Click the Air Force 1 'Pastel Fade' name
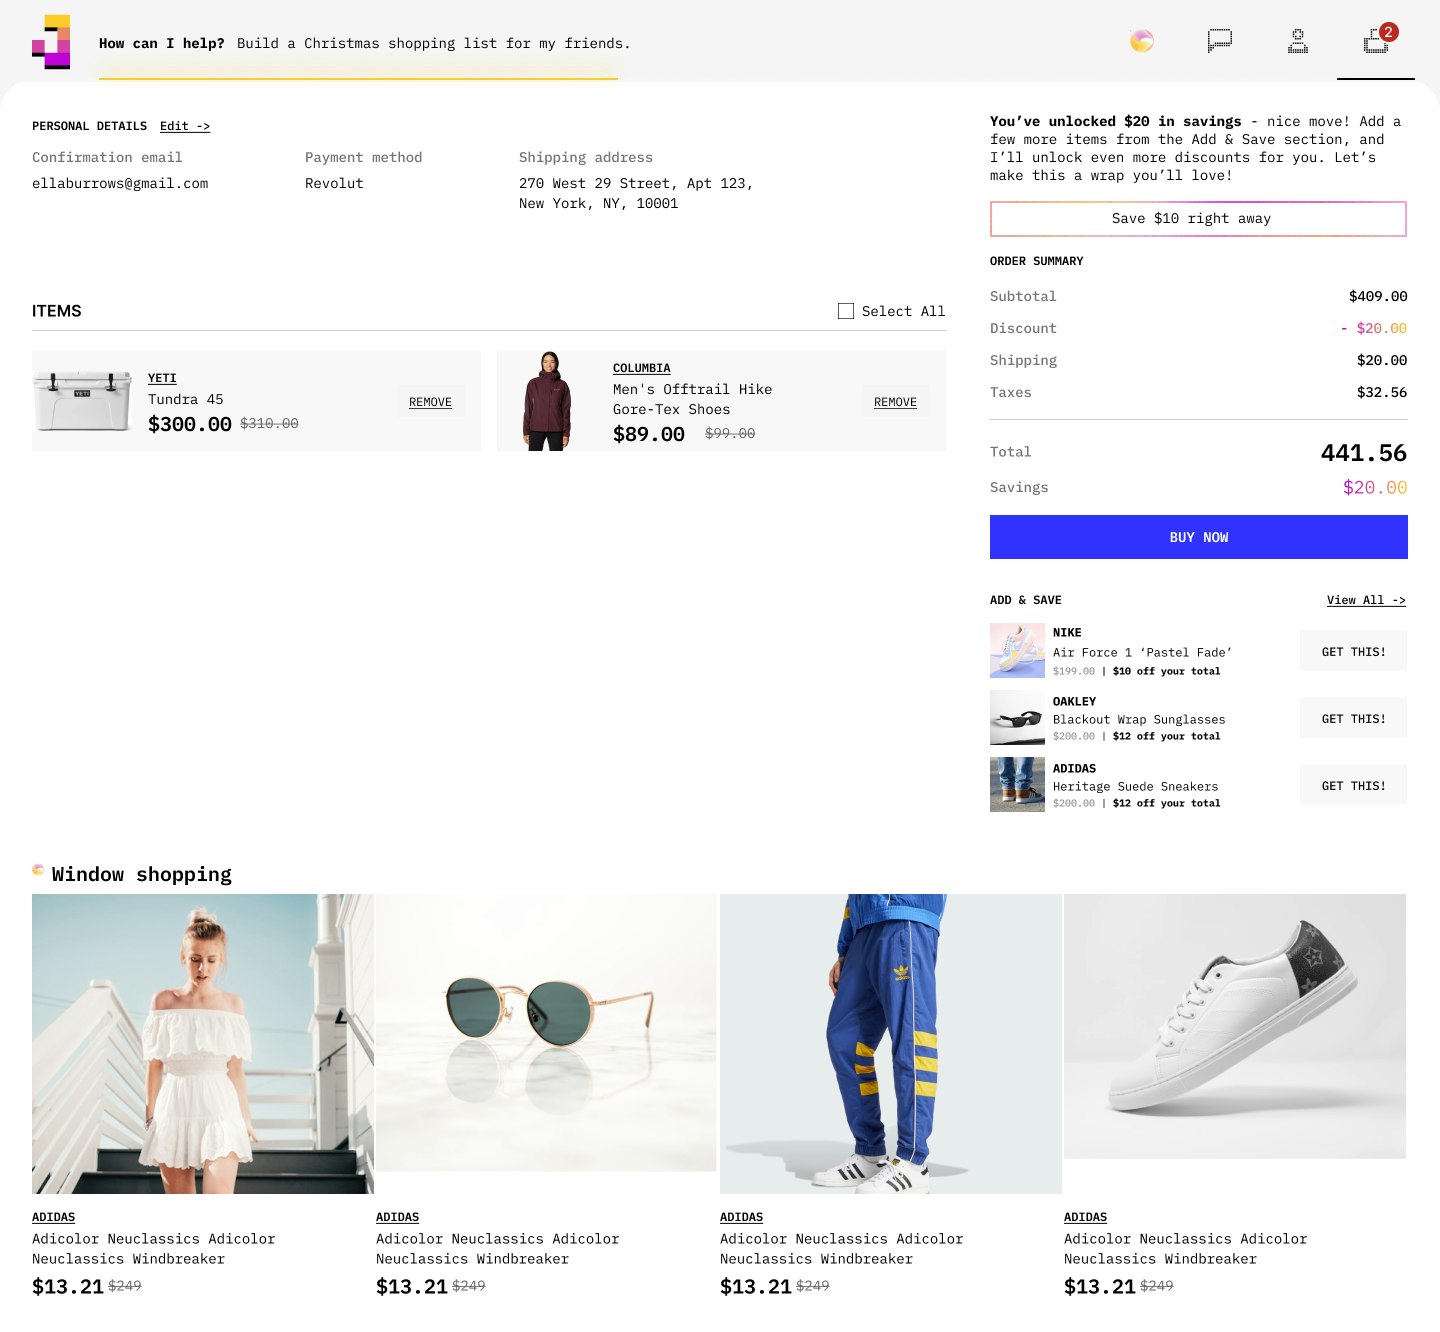The height and width of the screenshot is (1332, 1440). point(1142,652)
